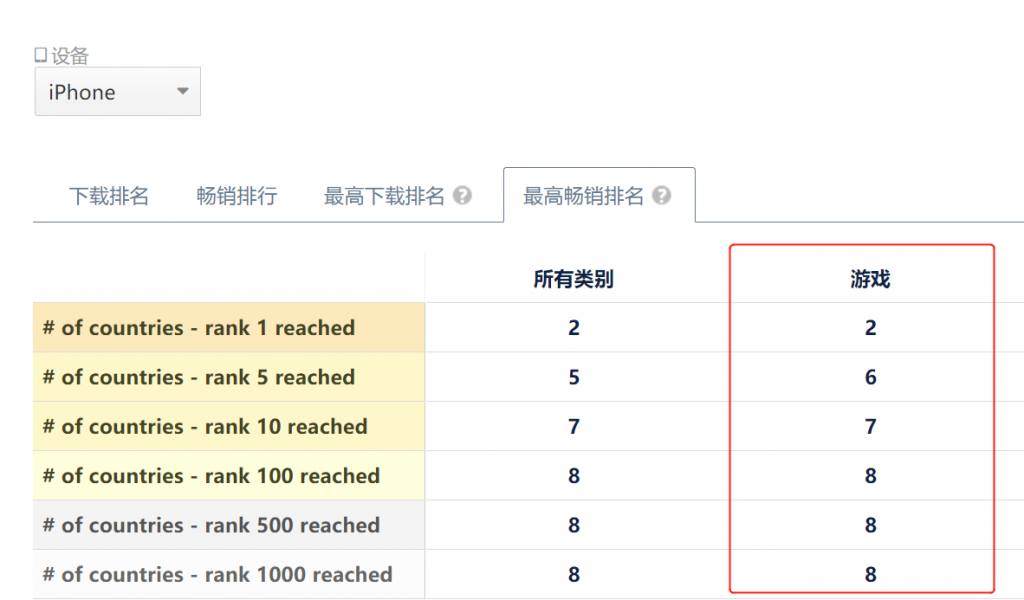Select the rank 10 reached row label

click(x=205, y=427)
